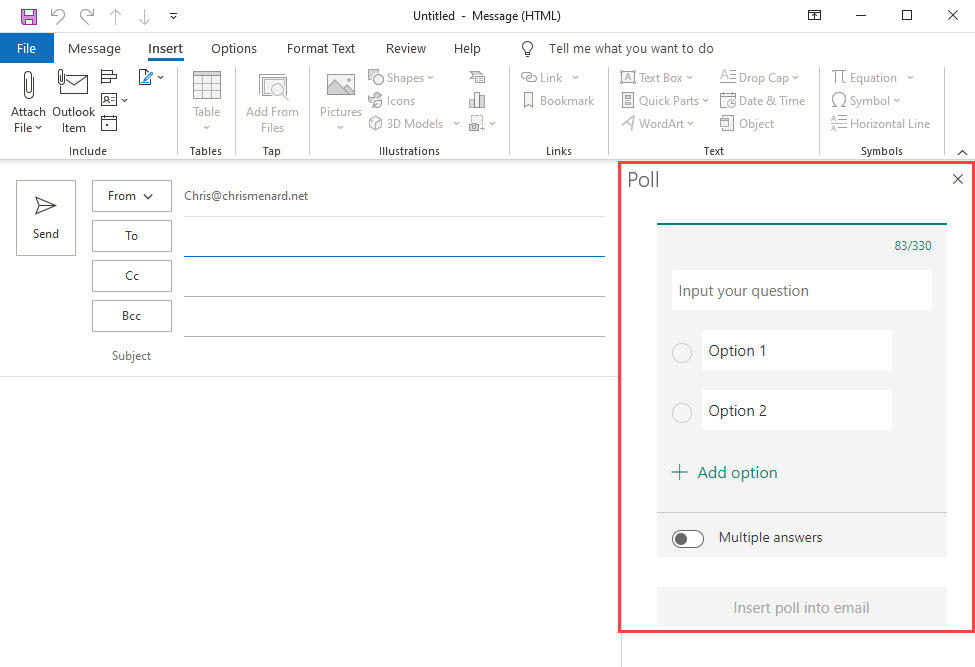Toggle the Multiple answers switch
The image size is (975, 667).
click(688, 538)
